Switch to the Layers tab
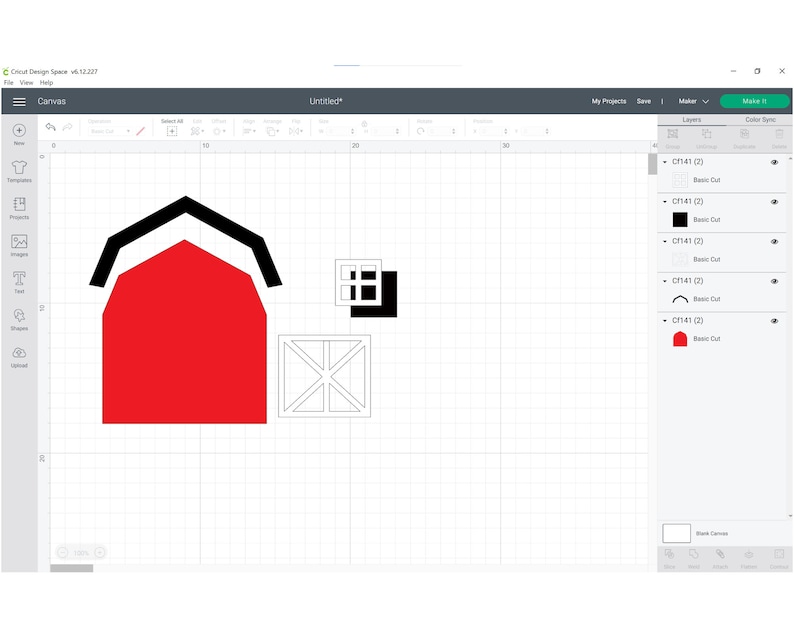The width and height of the screenshot is (794, 638). click(x=691, y=120)
